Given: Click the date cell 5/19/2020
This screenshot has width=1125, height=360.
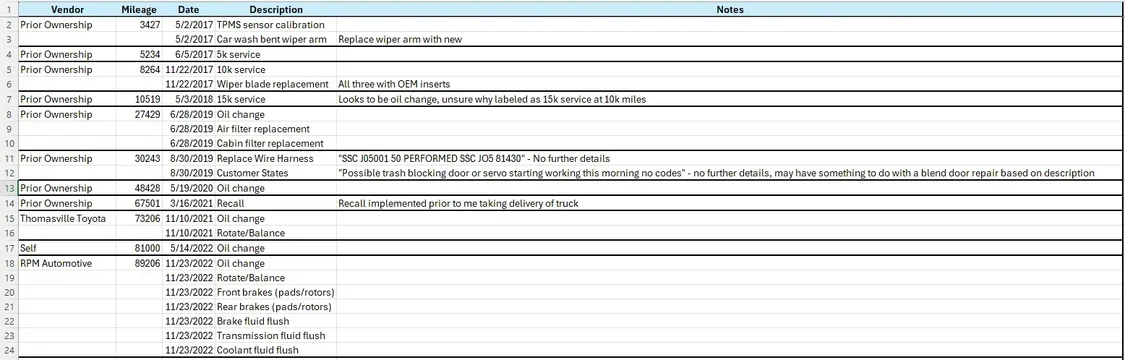Looking at the screenshot, I should click(188, 188).
